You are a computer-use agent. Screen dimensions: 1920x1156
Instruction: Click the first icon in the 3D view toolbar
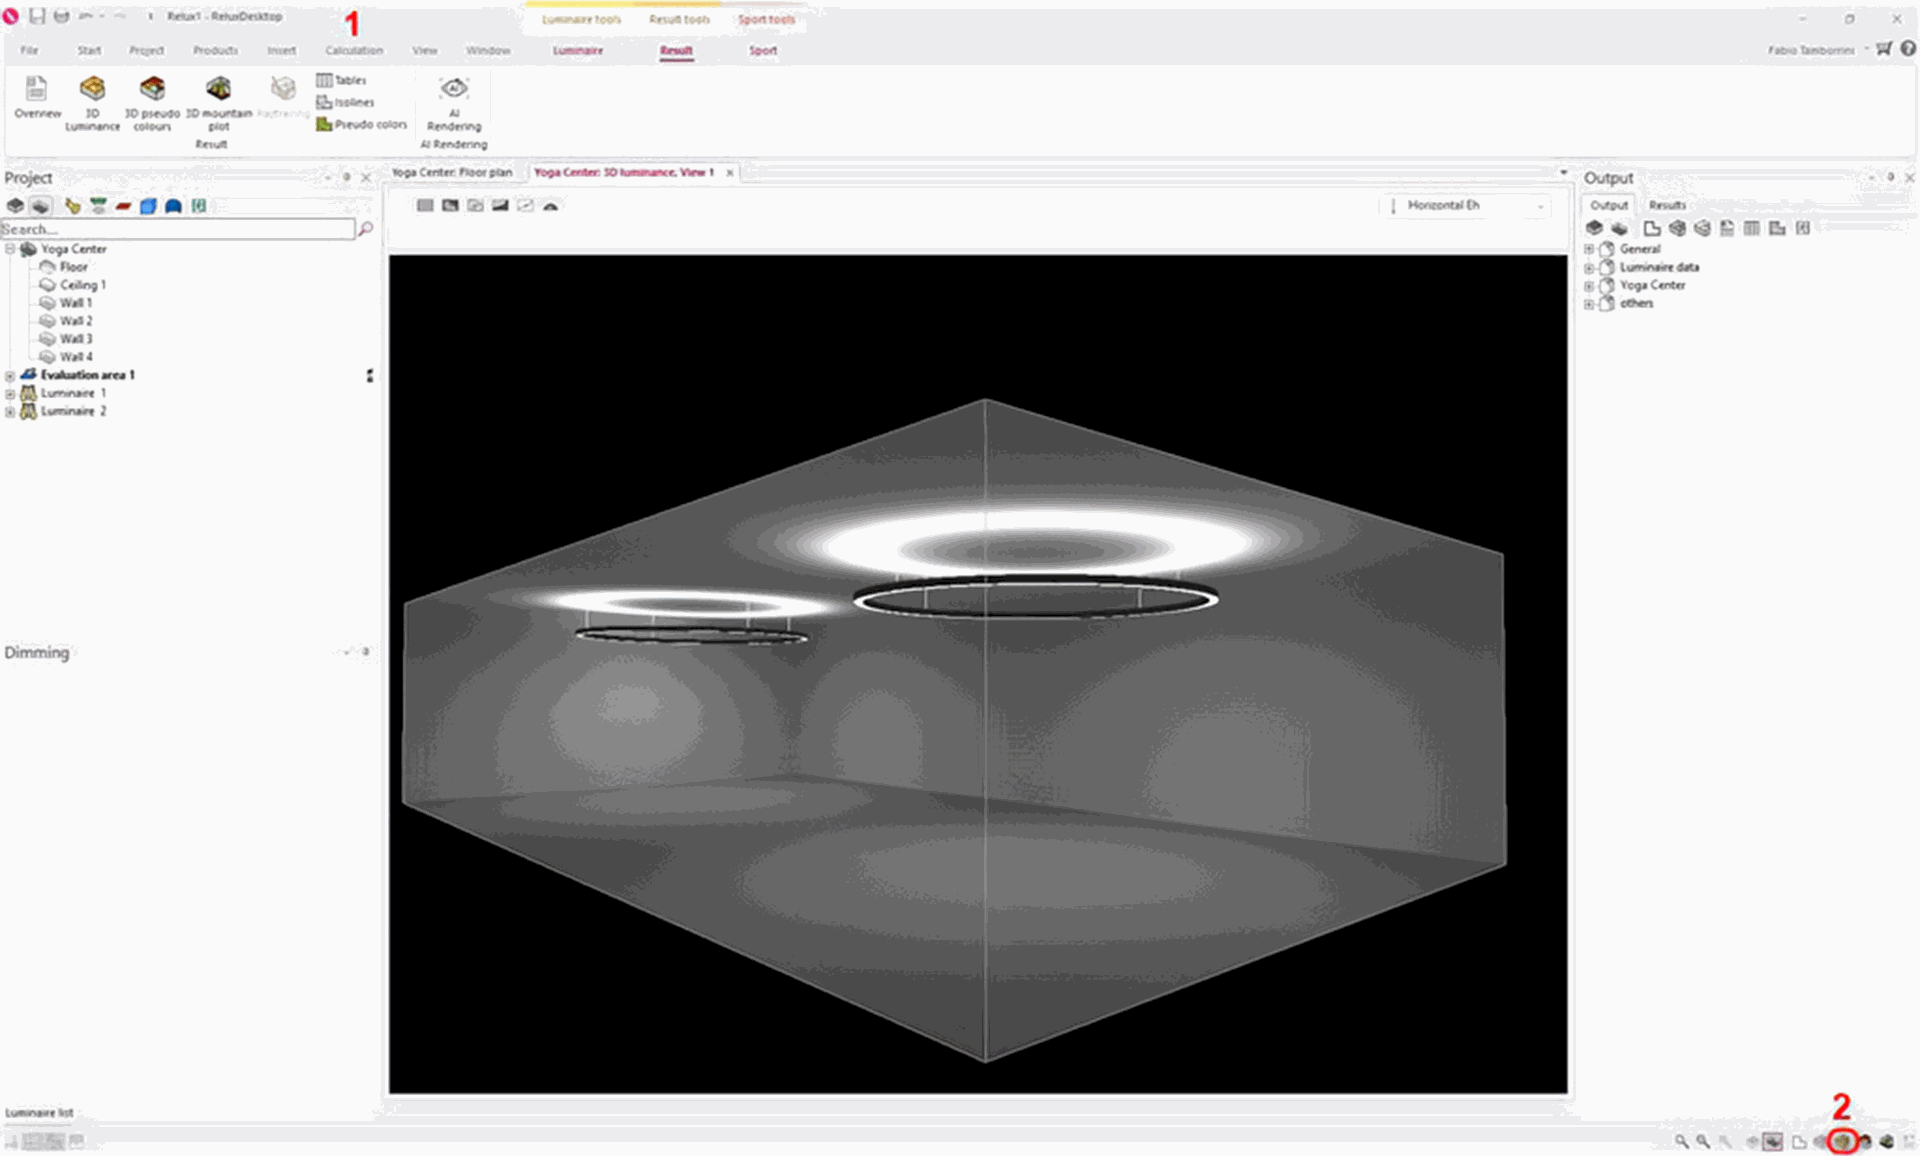425,205
